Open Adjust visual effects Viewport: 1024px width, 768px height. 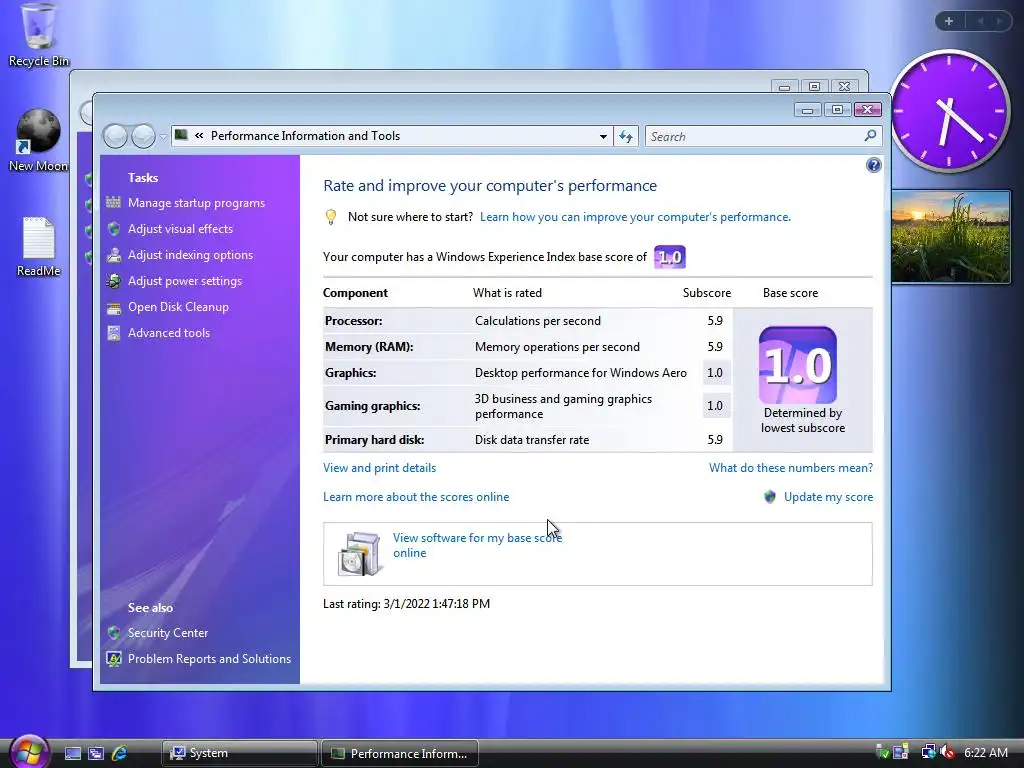coord(180,229)
